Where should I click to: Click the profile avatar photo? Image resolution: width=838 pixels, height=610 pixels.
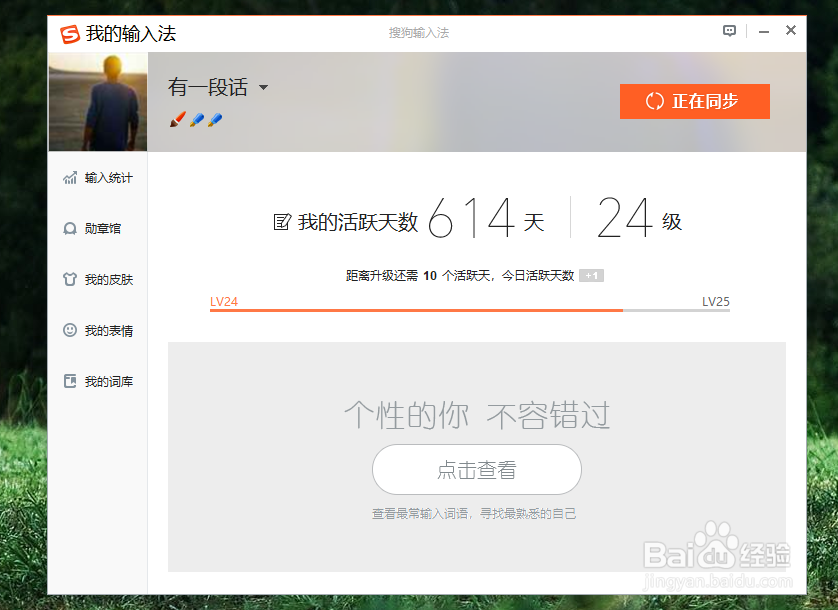(x=96, y=100)
